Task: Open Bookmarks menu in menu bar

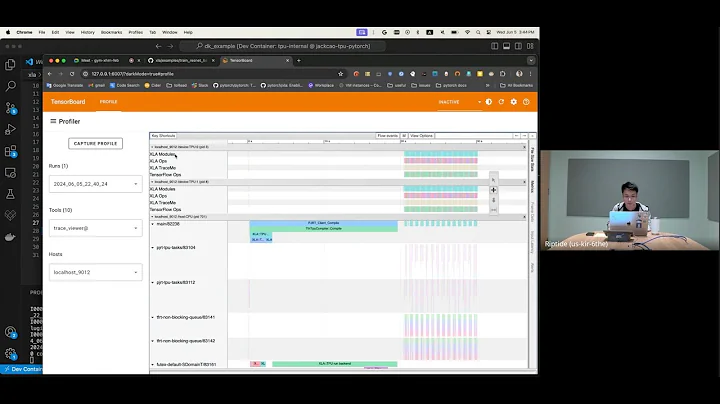Action: pyautogui.click(x=111, y=33)
